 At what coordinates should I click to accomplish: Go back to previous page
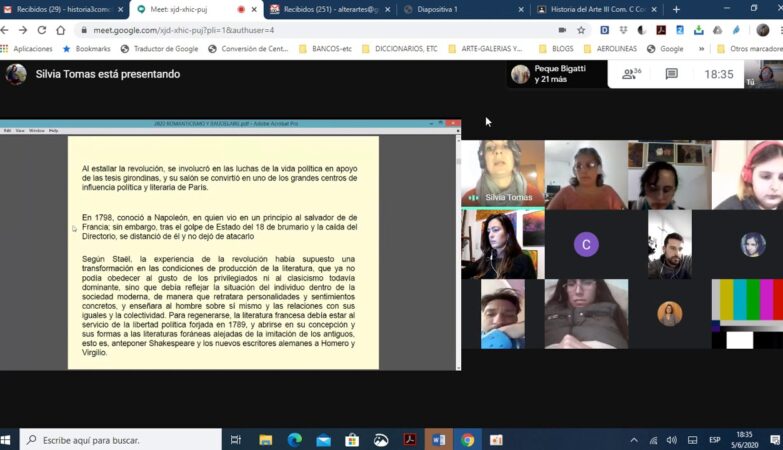5,30
